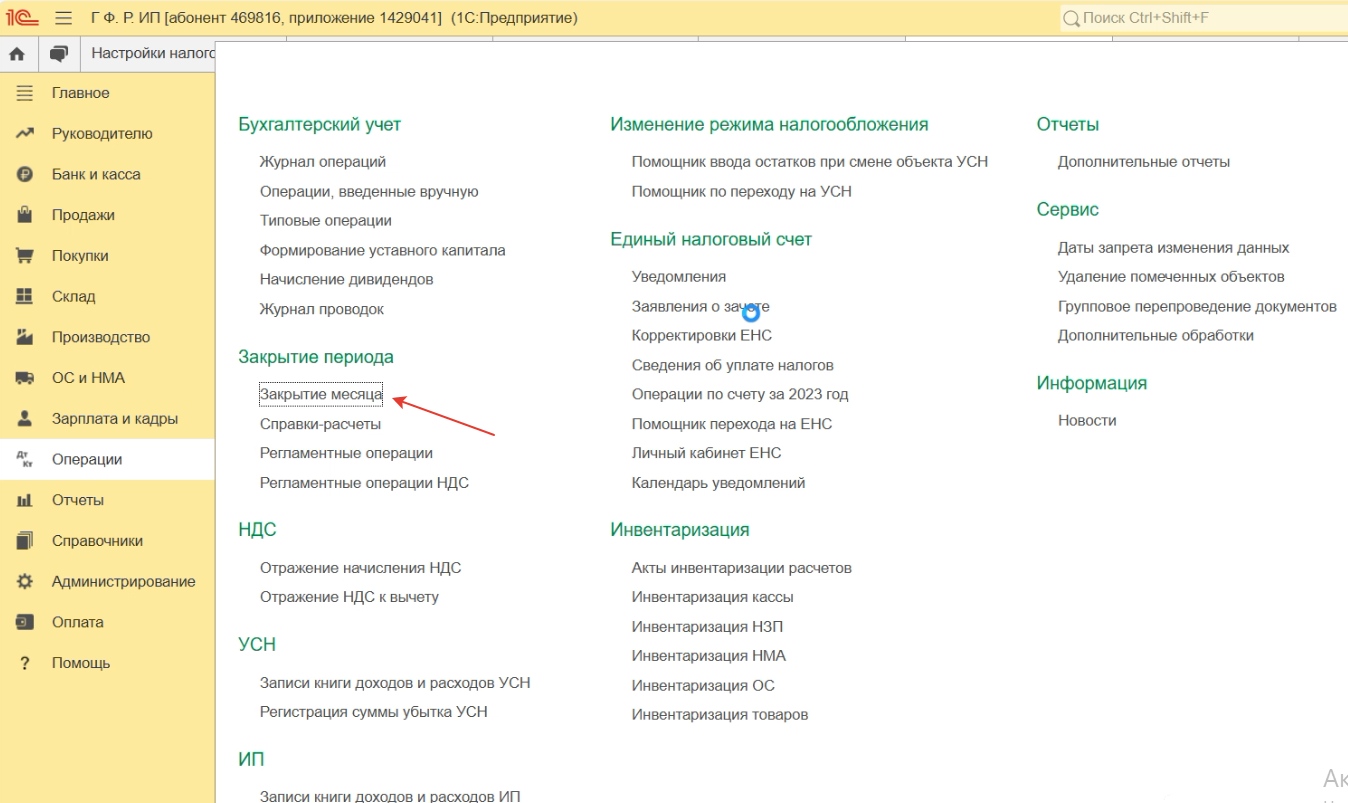Click the home icon in the top bar
Viewport: 1348px width, 803px height.
coord(17,54)
